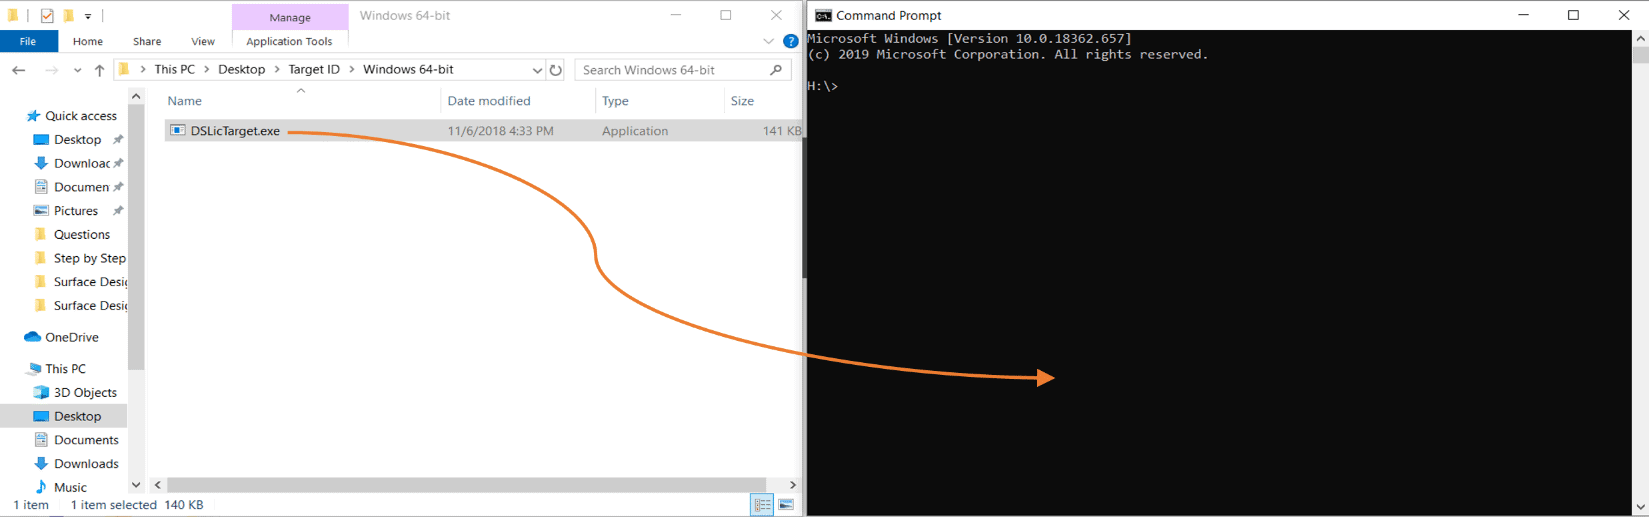Click the 3D Objects cube icon
Image resolution: width=1649 pixels, height=517 pixels.
tap(41, 393)
